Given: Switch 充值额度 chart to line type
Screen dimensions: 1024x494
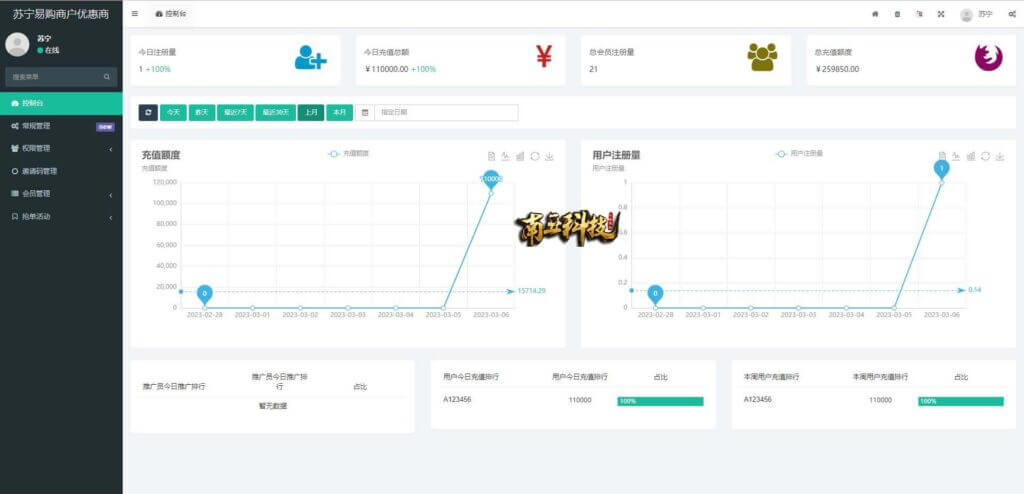Looking at the screenshot, I should point(505,156).
